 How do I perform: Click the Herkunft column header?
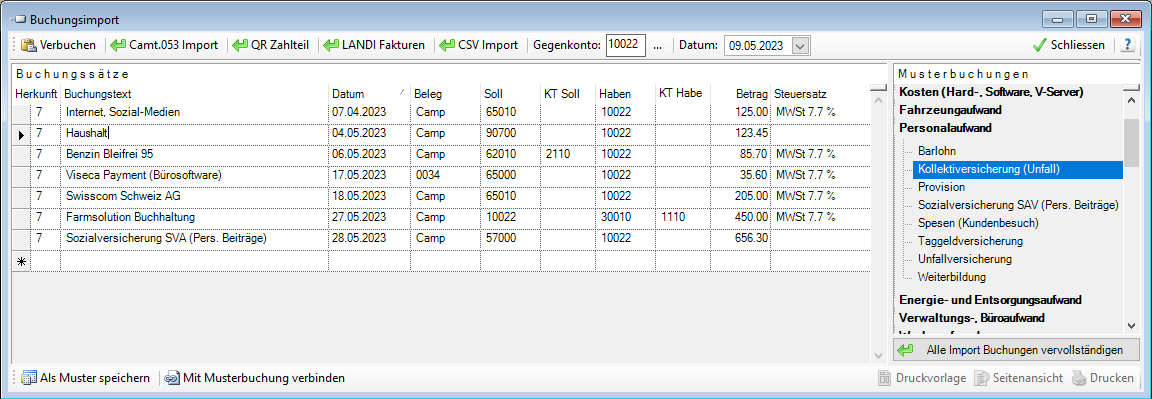(37, 93)
